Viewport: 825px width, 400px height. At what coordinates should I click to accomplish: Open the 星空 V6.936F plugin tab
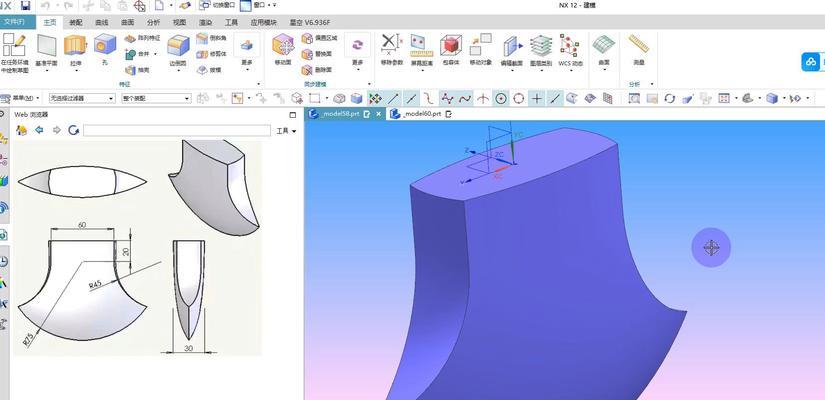(310, 23)
